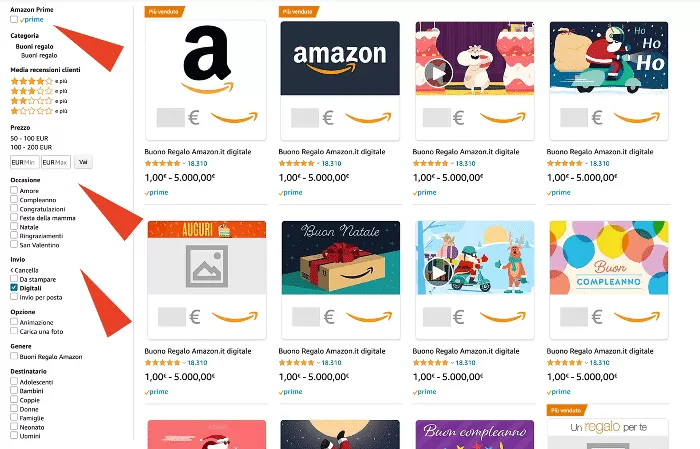Select the Buoni regalo category
700x449 pixels.
click(34, 46)
